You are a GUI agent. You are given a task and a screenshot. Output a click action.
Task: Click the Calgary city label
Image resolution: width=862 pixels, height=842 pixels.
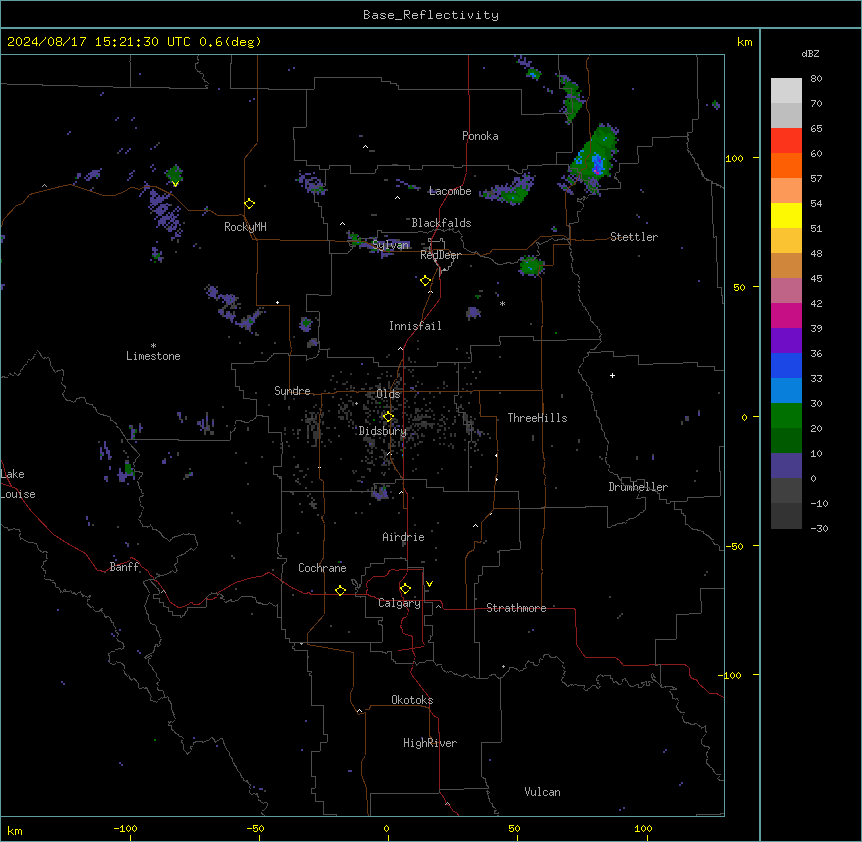(x=399, y=603)
